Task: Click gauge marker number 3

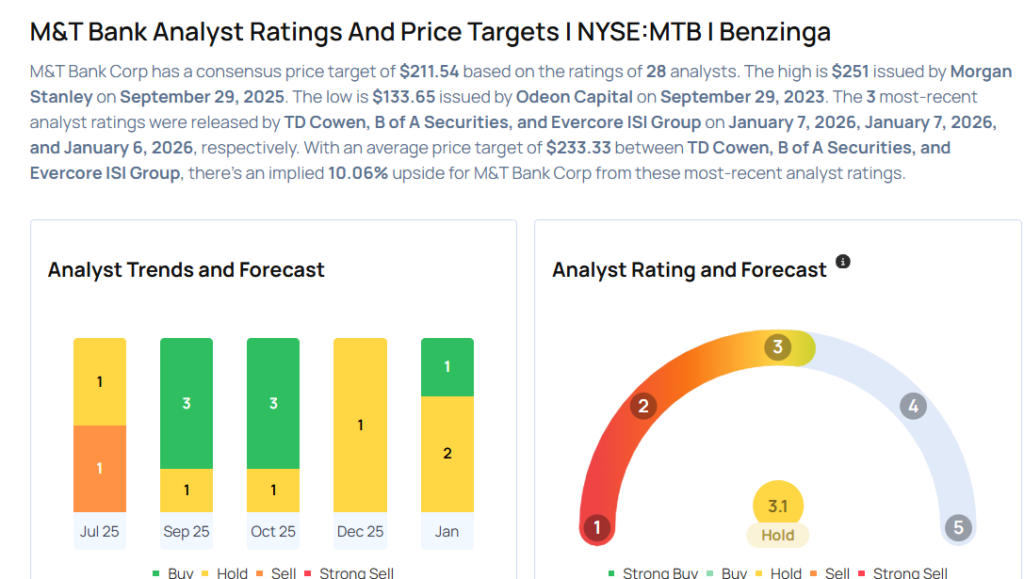Action: 777,348
